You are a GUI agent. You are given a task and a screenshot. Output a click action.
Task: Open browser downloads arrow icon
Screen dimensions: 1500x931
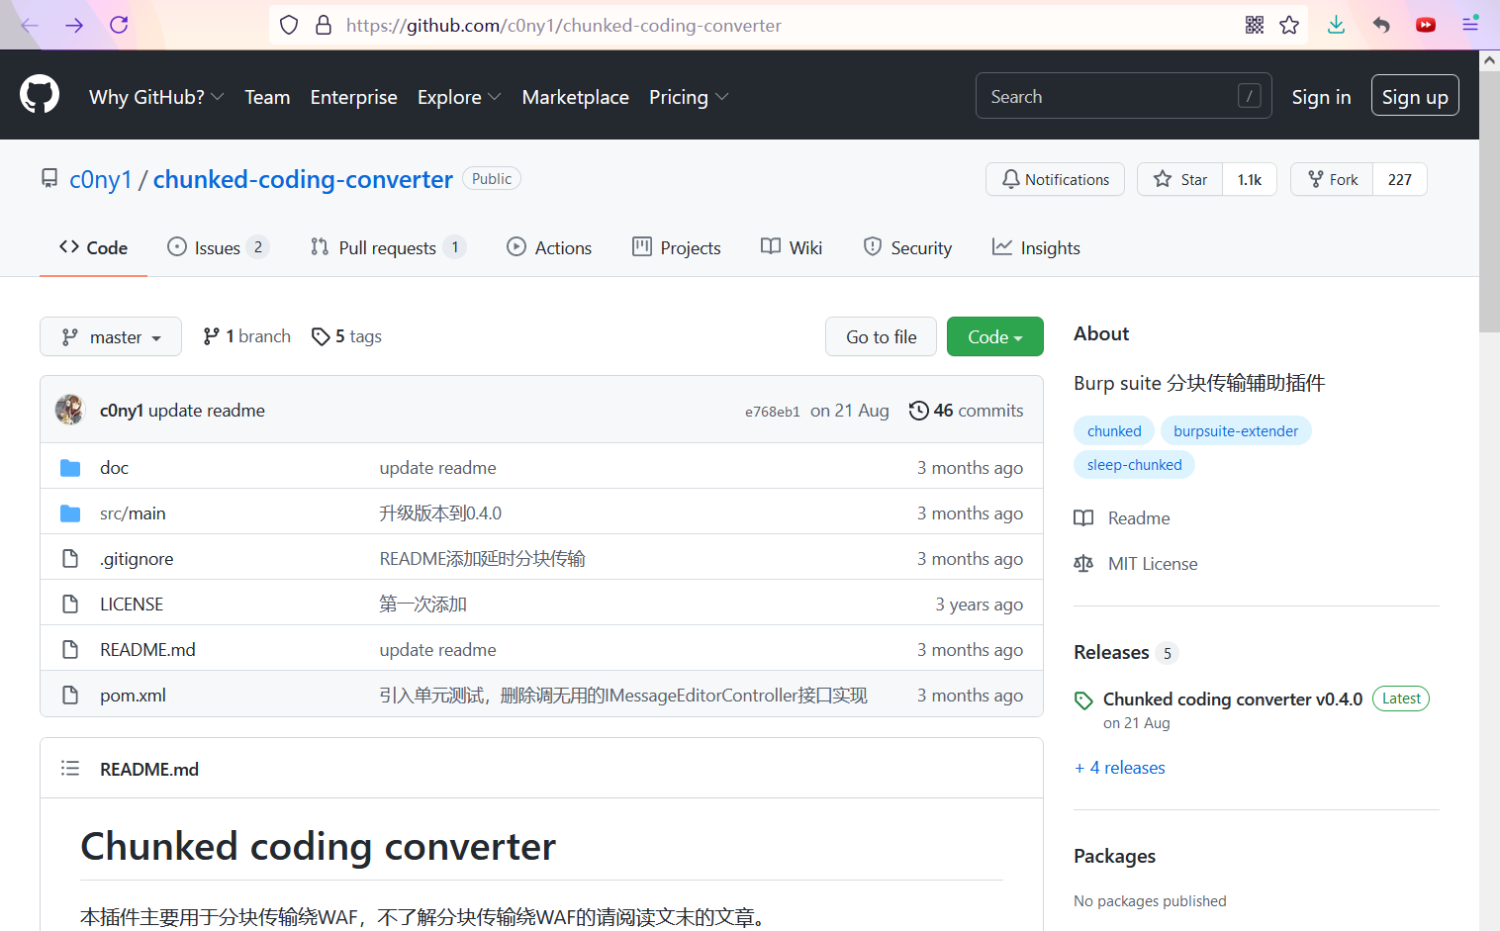[x=1336, y=25]
